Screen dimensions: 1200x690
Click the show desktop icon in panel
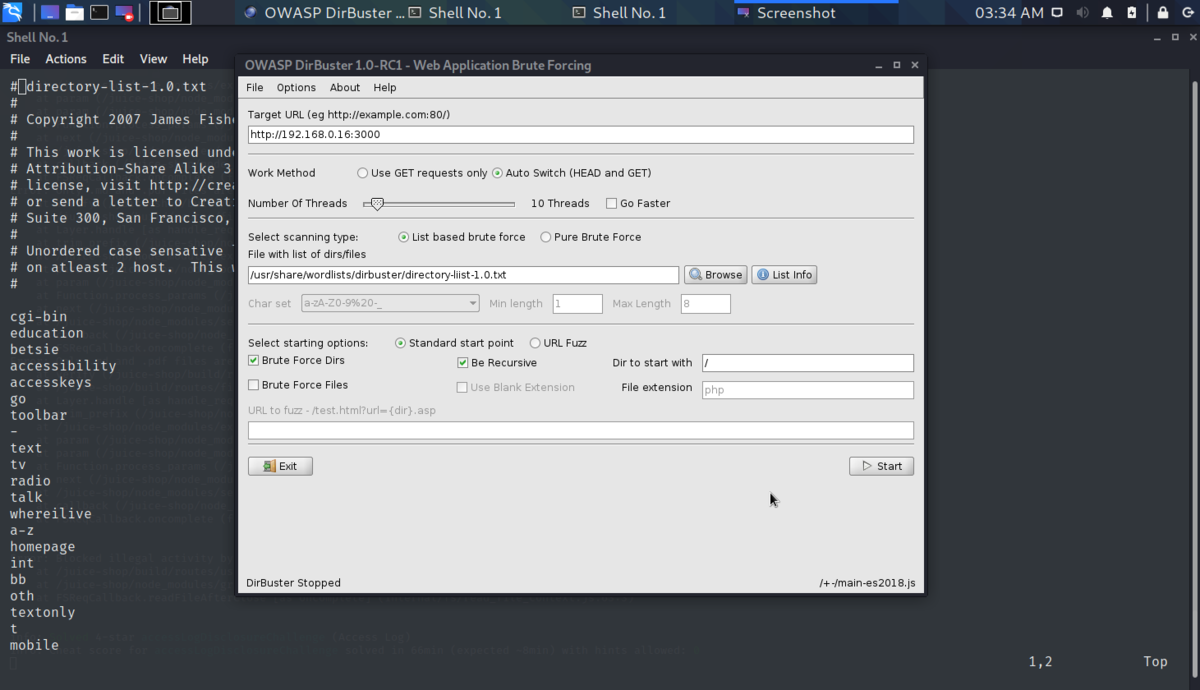(x=49, y=13)
